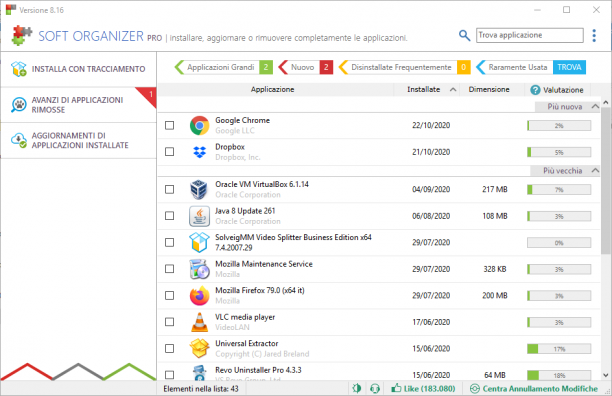Click the Trova applicazione search field
This screenshot has width=612, height=396.
pyautogui.click(x=530, y=35)
